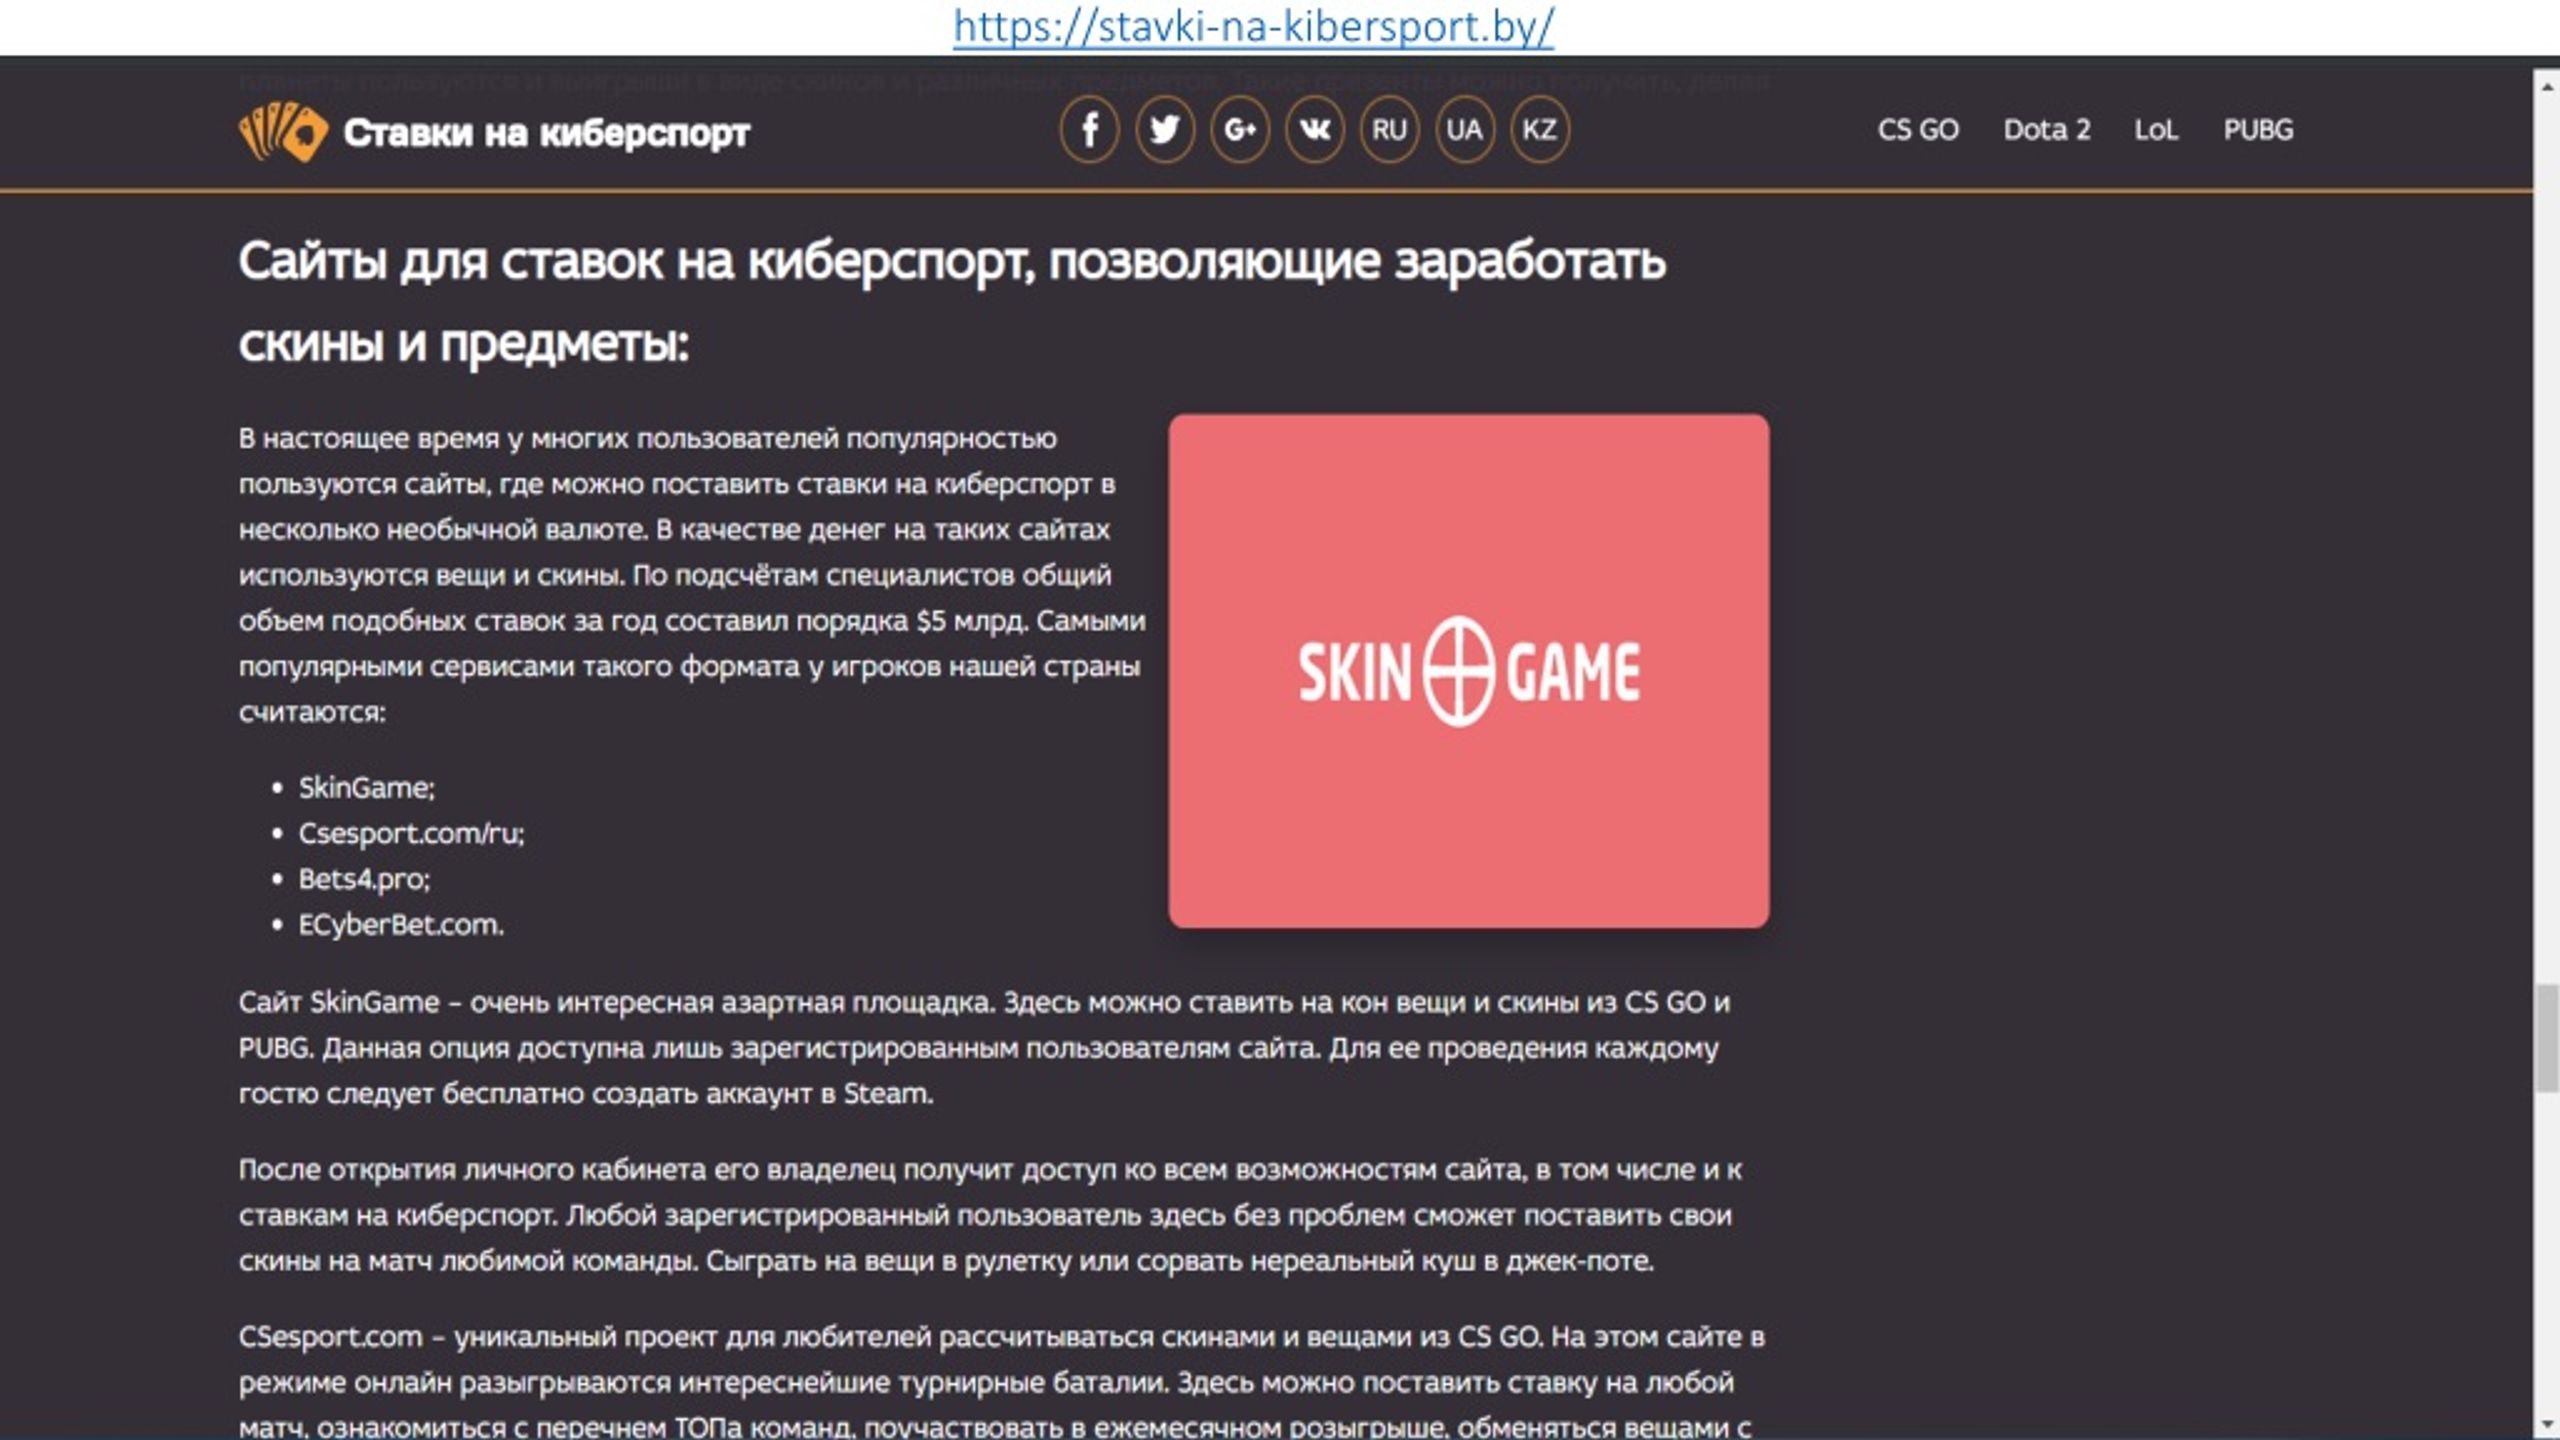Image resolution: width=2560 pixels, height=1440 pixels.
Task: Open the VK social icon
Action: 1314,130
